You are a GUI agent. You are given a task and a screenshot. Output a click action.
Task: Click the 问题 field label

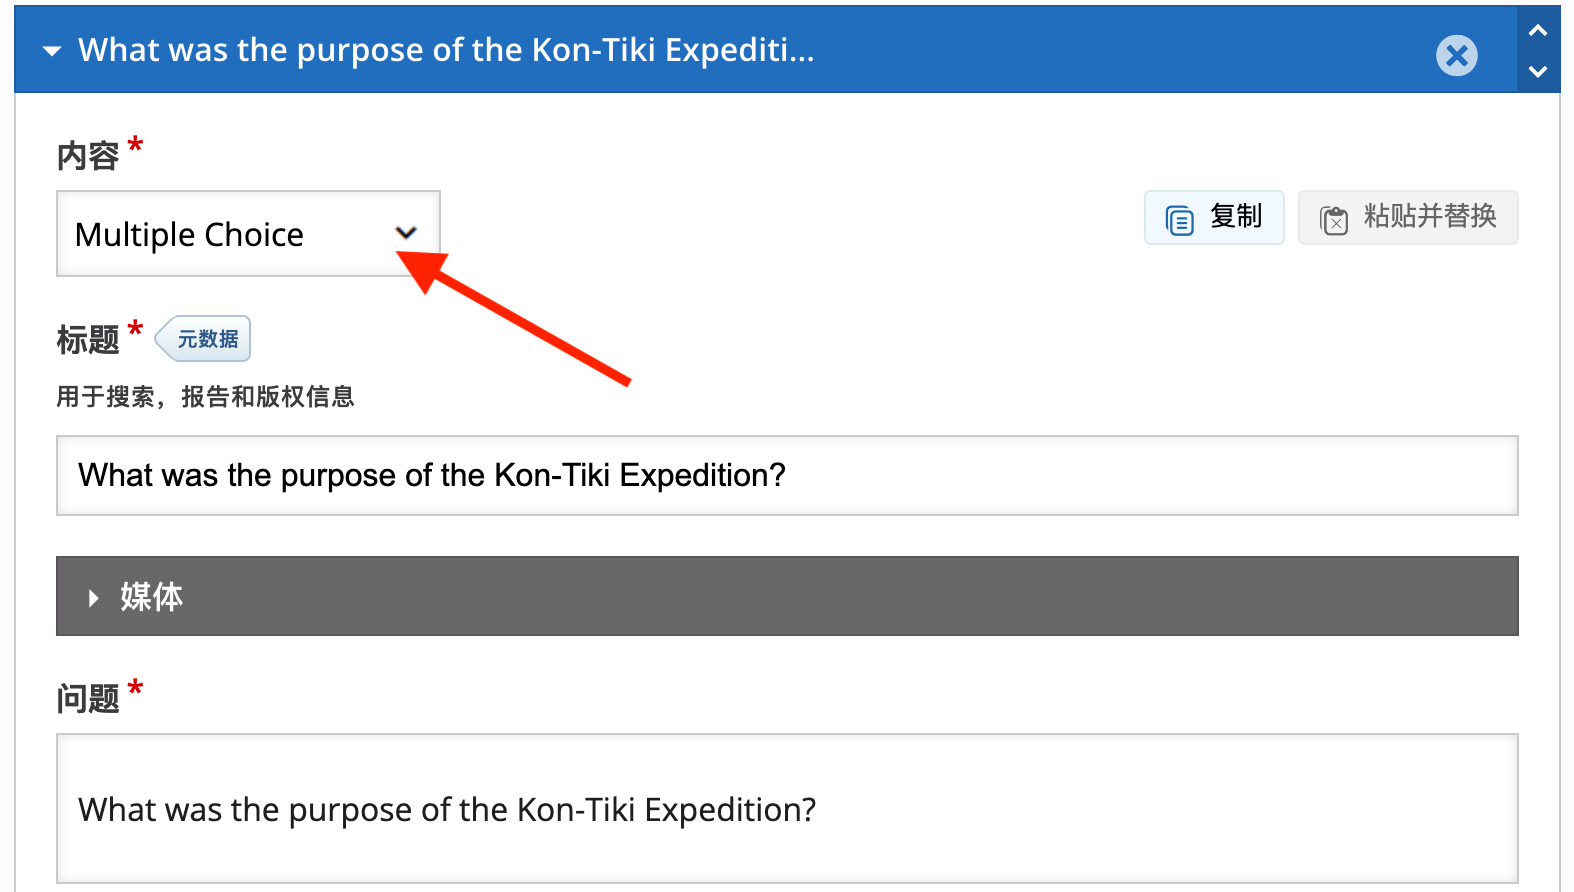point(88,698)
